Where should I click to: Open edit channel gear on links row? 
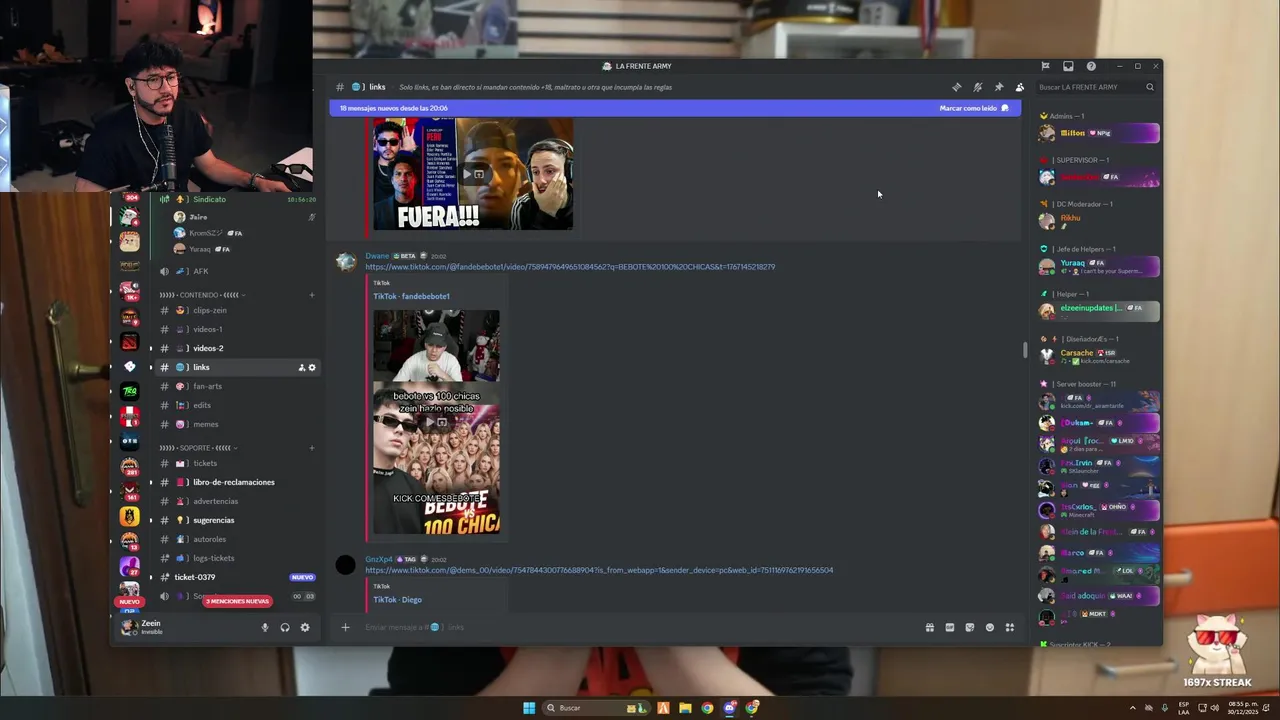point(312,367)
